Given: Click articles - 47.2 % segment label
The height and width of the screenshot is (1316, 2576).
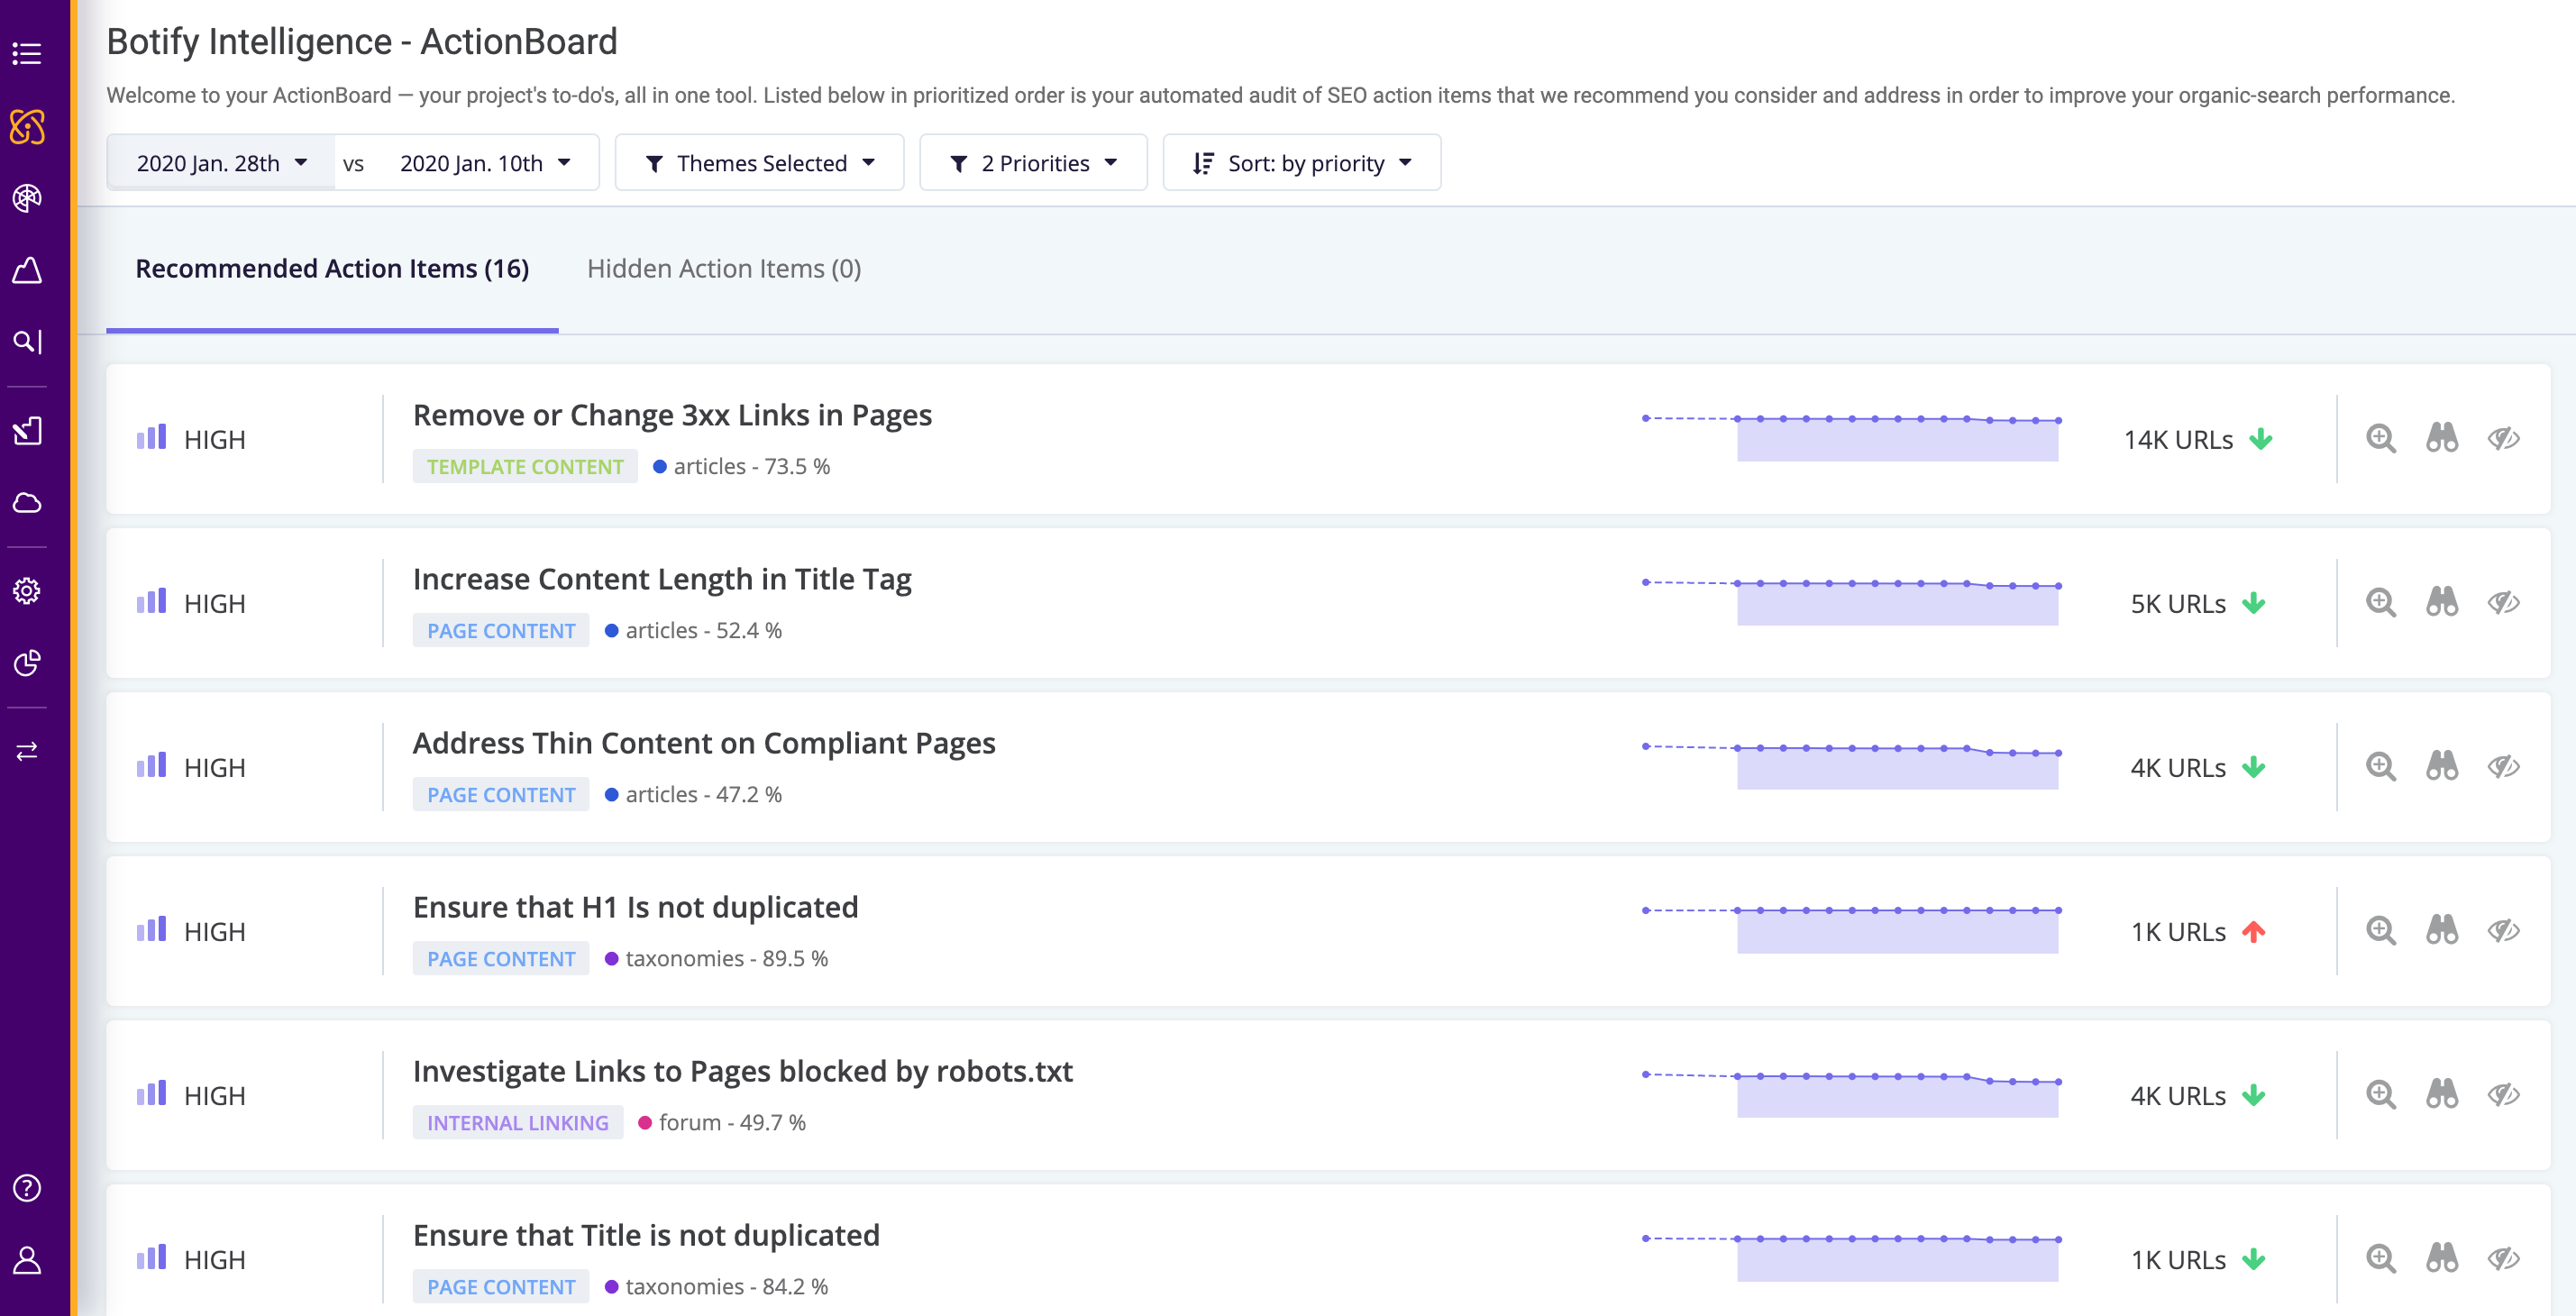Looking at the screenshot, I should [694, 794].
